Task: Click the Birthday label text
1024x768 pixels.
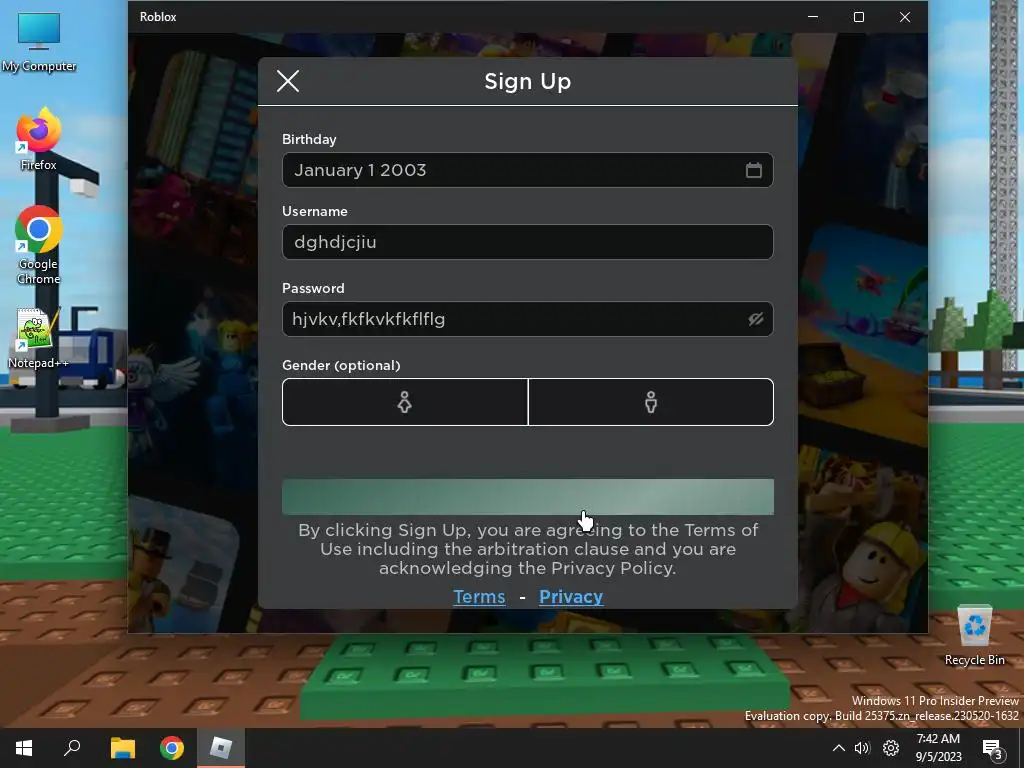Action: pyautogui.click(x=309, y=140)
